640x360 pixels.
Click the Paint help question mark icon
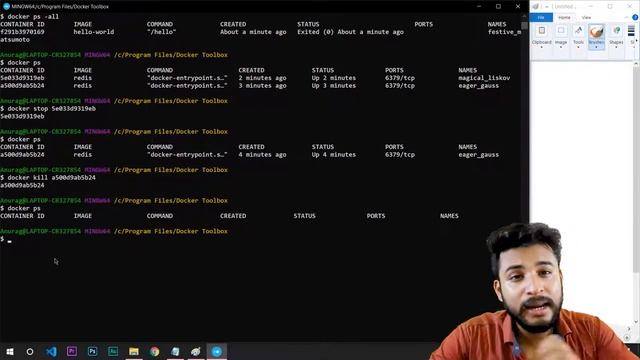point(635,17)
